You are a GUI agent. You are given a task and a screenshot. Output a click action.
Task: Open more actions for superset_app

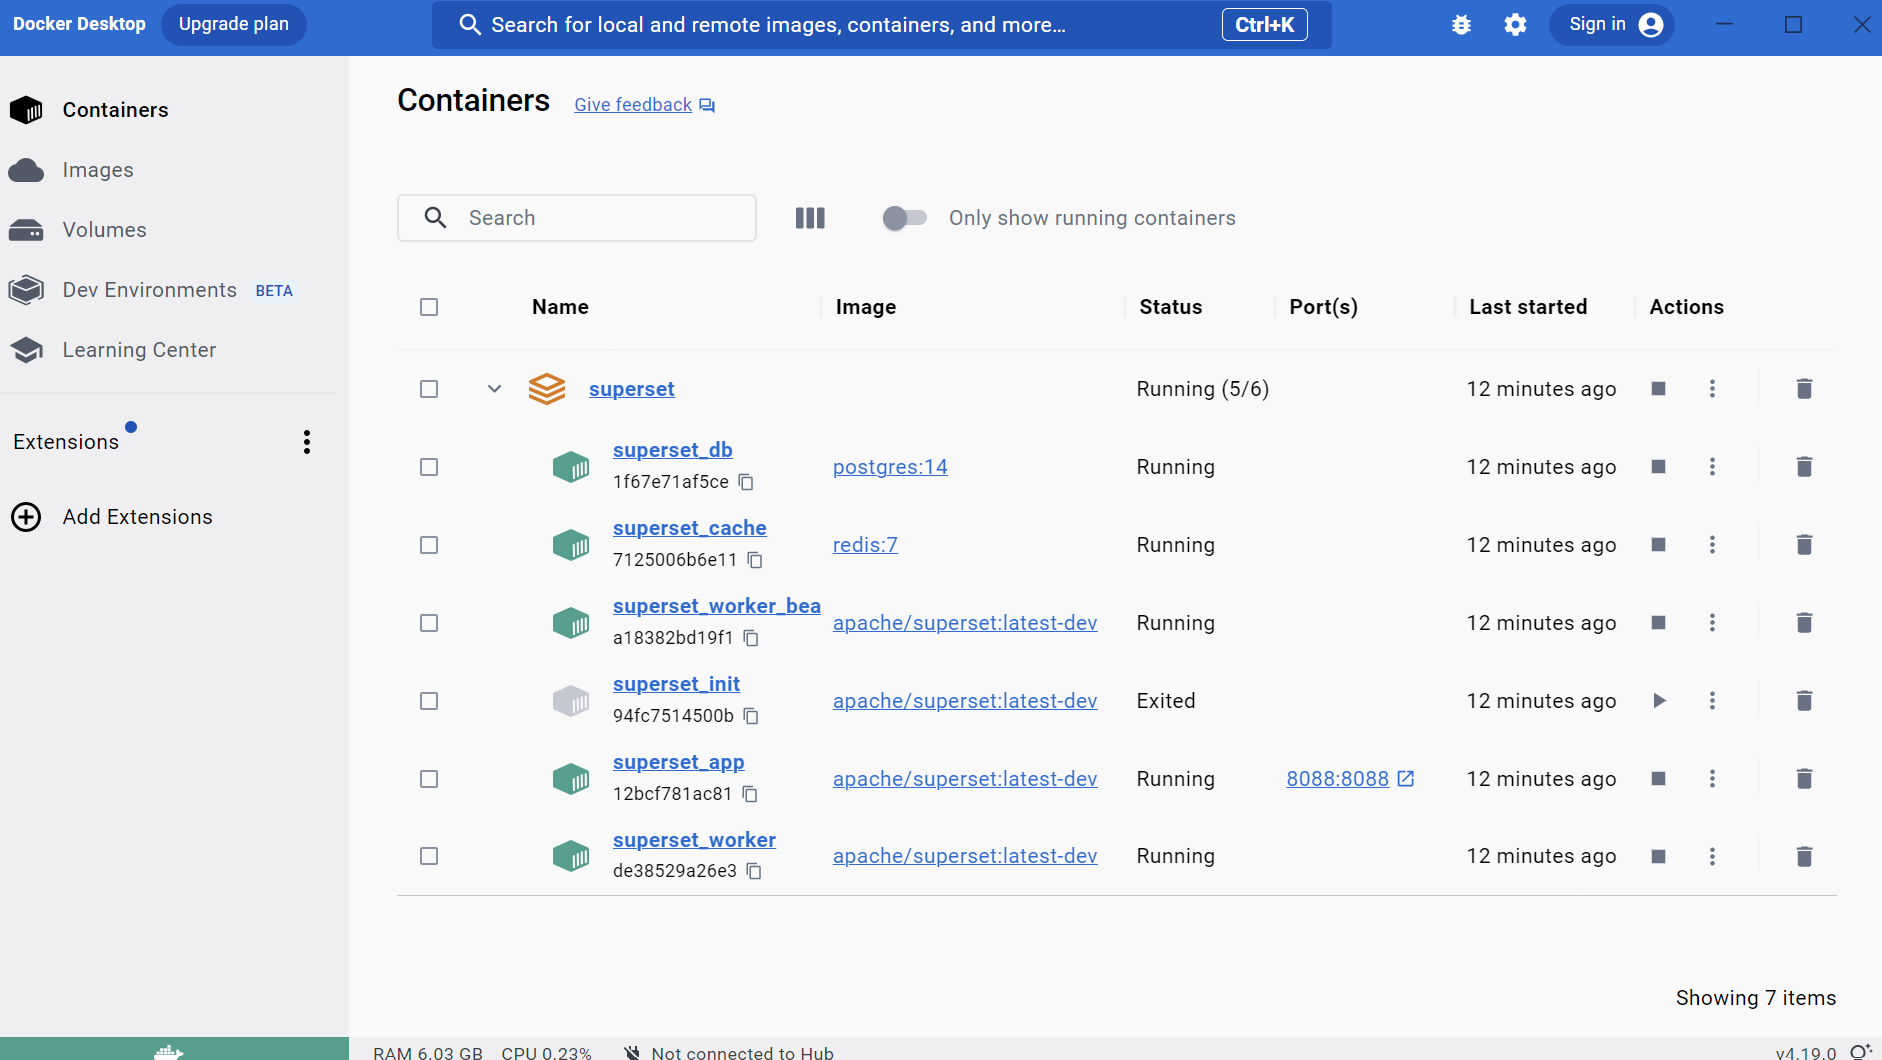(x=1712, y=779)
